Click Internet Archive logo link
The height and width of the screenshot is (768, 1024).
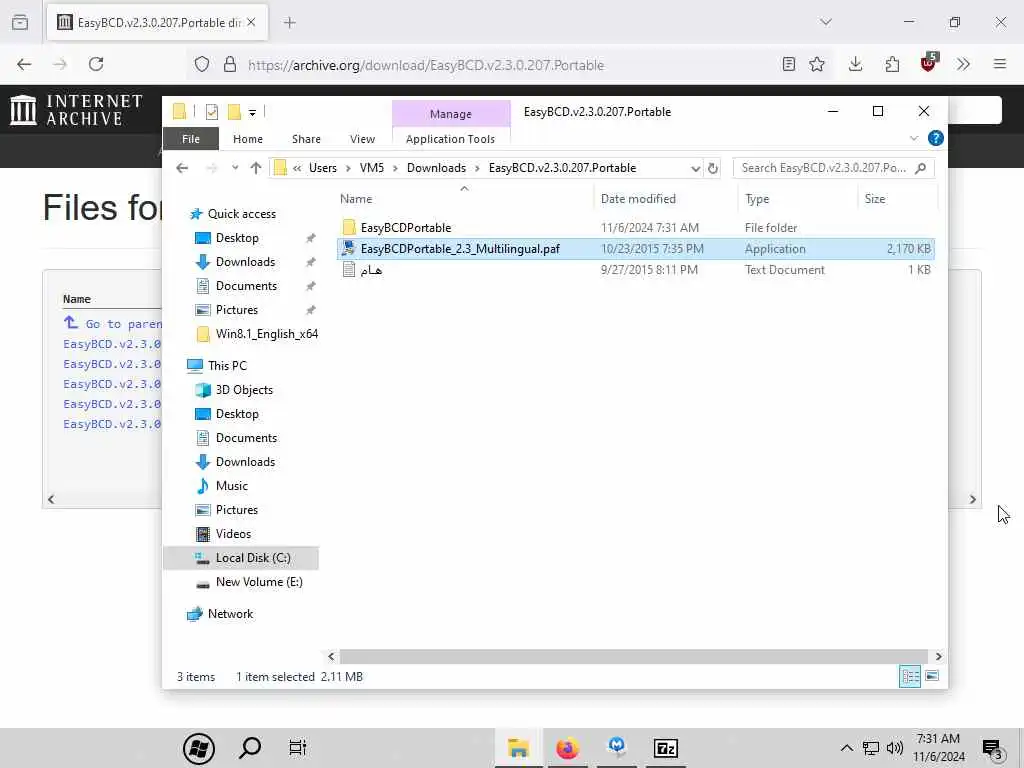point(76,110)
